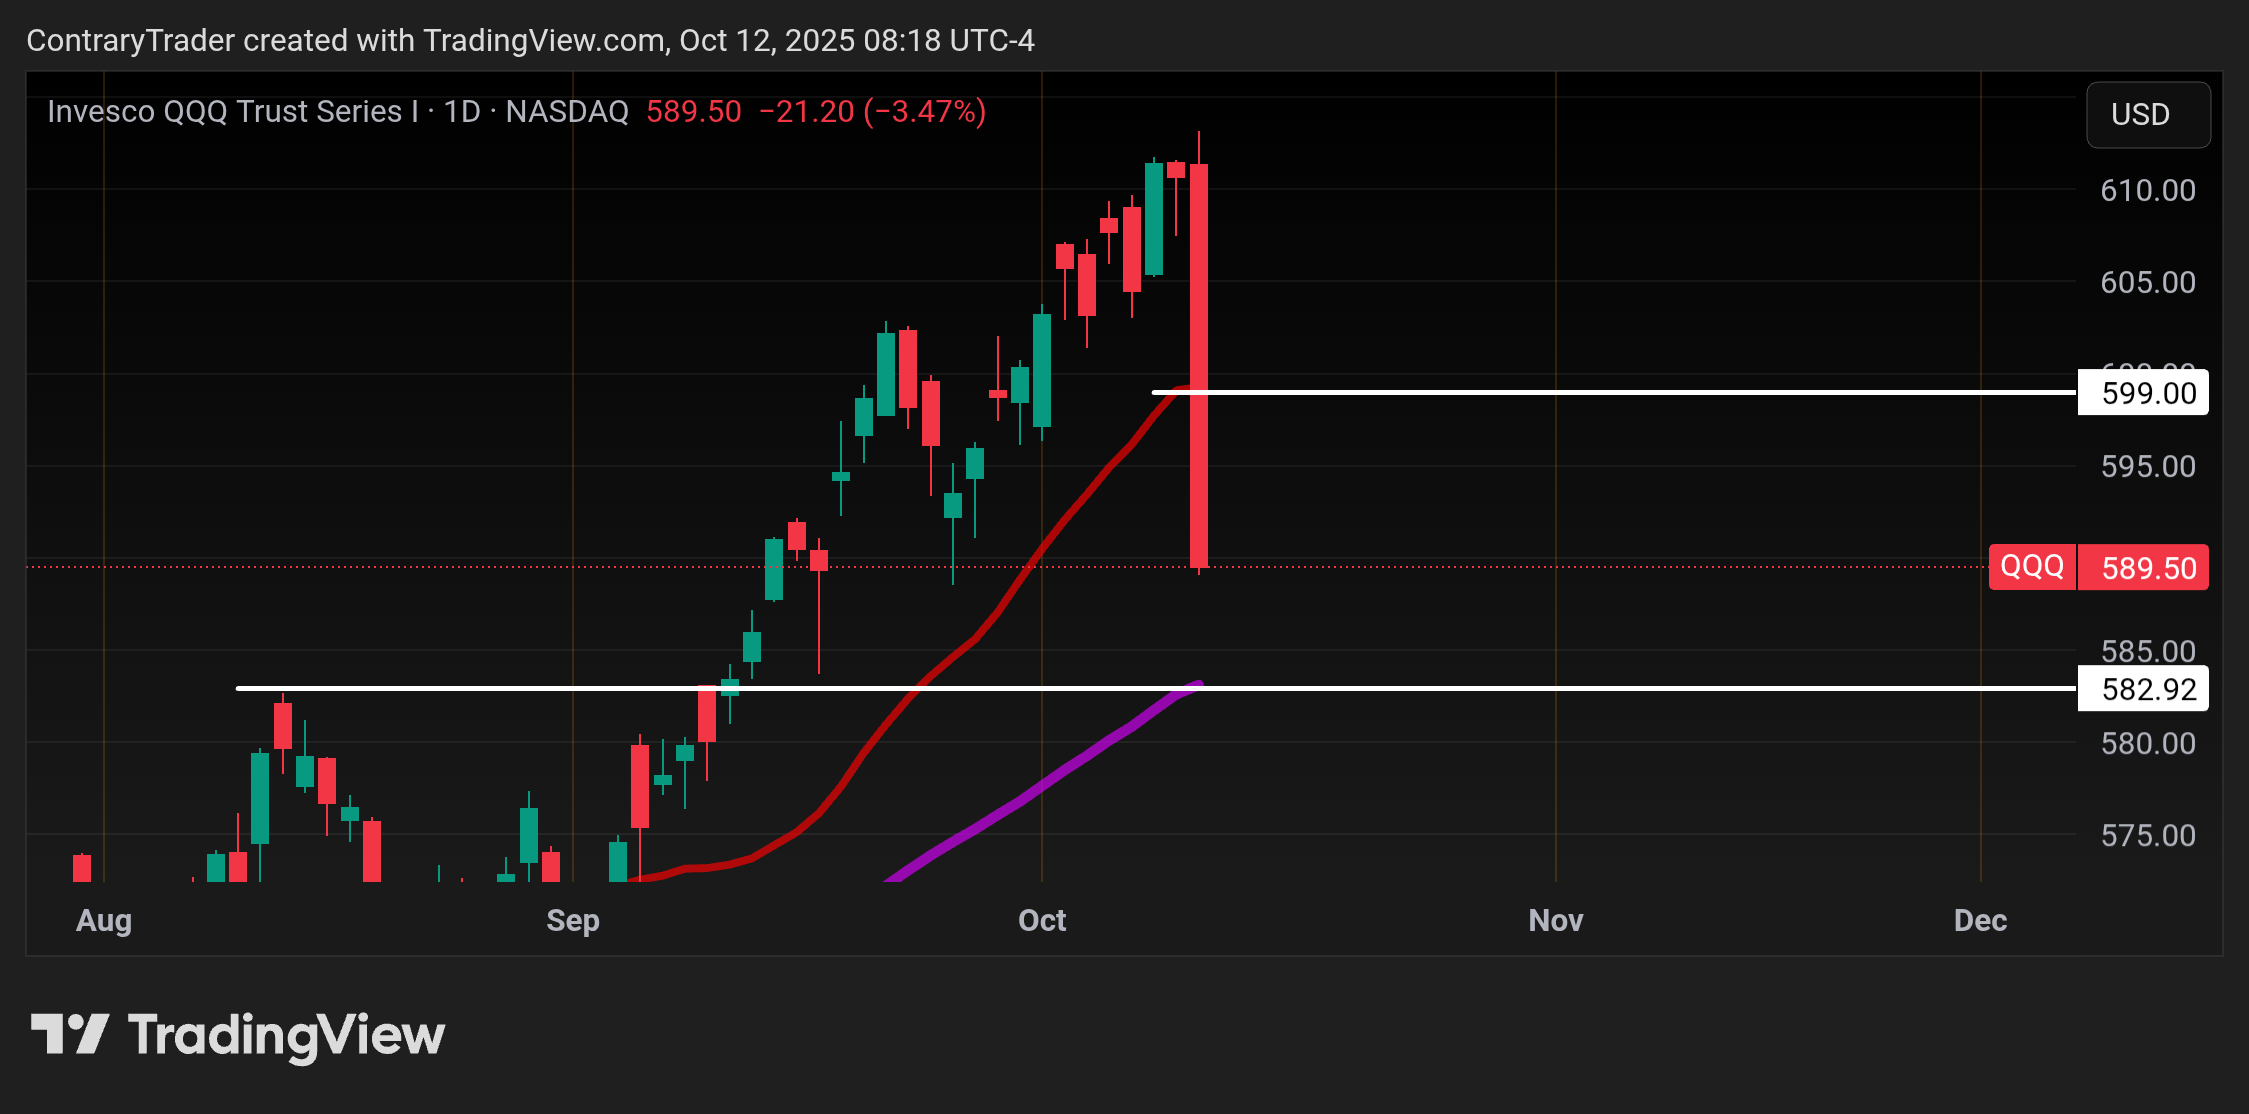
Task: Click the 580.00 price axis label
Action: (2148, 743)
